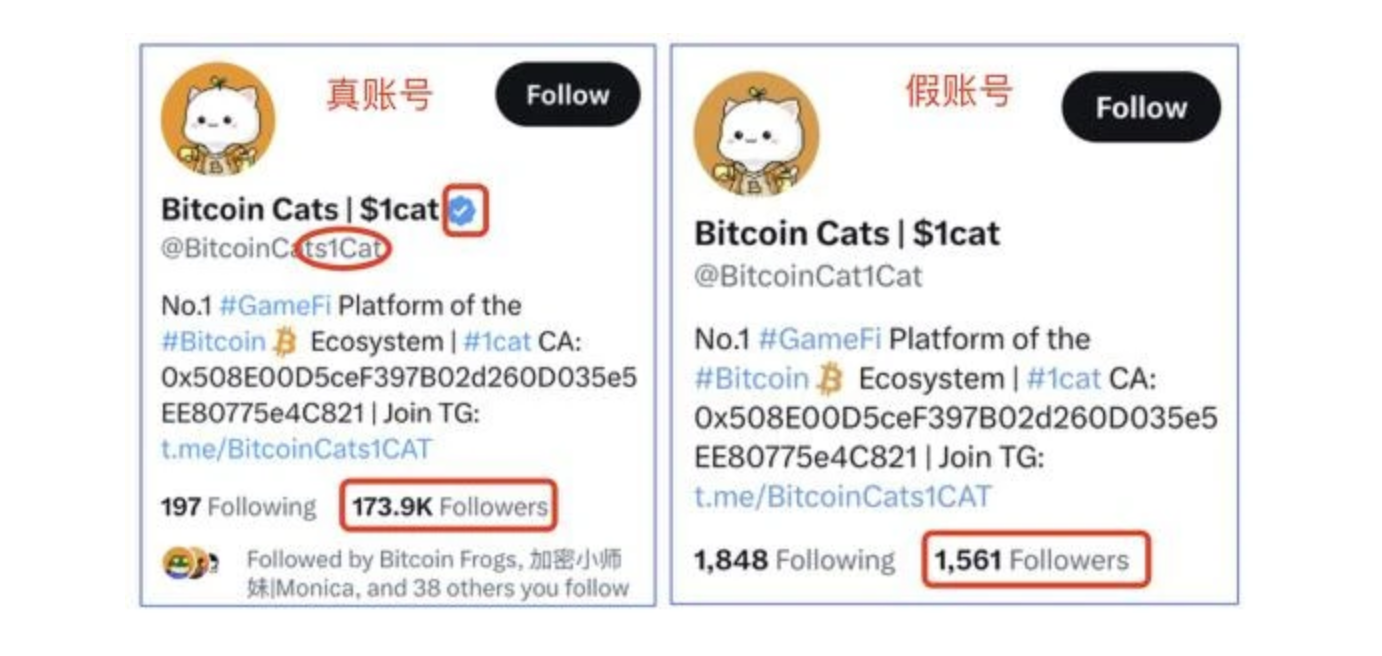This screenshot has width=1382, height=656.
Task: Click the @BitcoinCat1Cat handle
Action: pyautogui.click(x=808, y=276)
